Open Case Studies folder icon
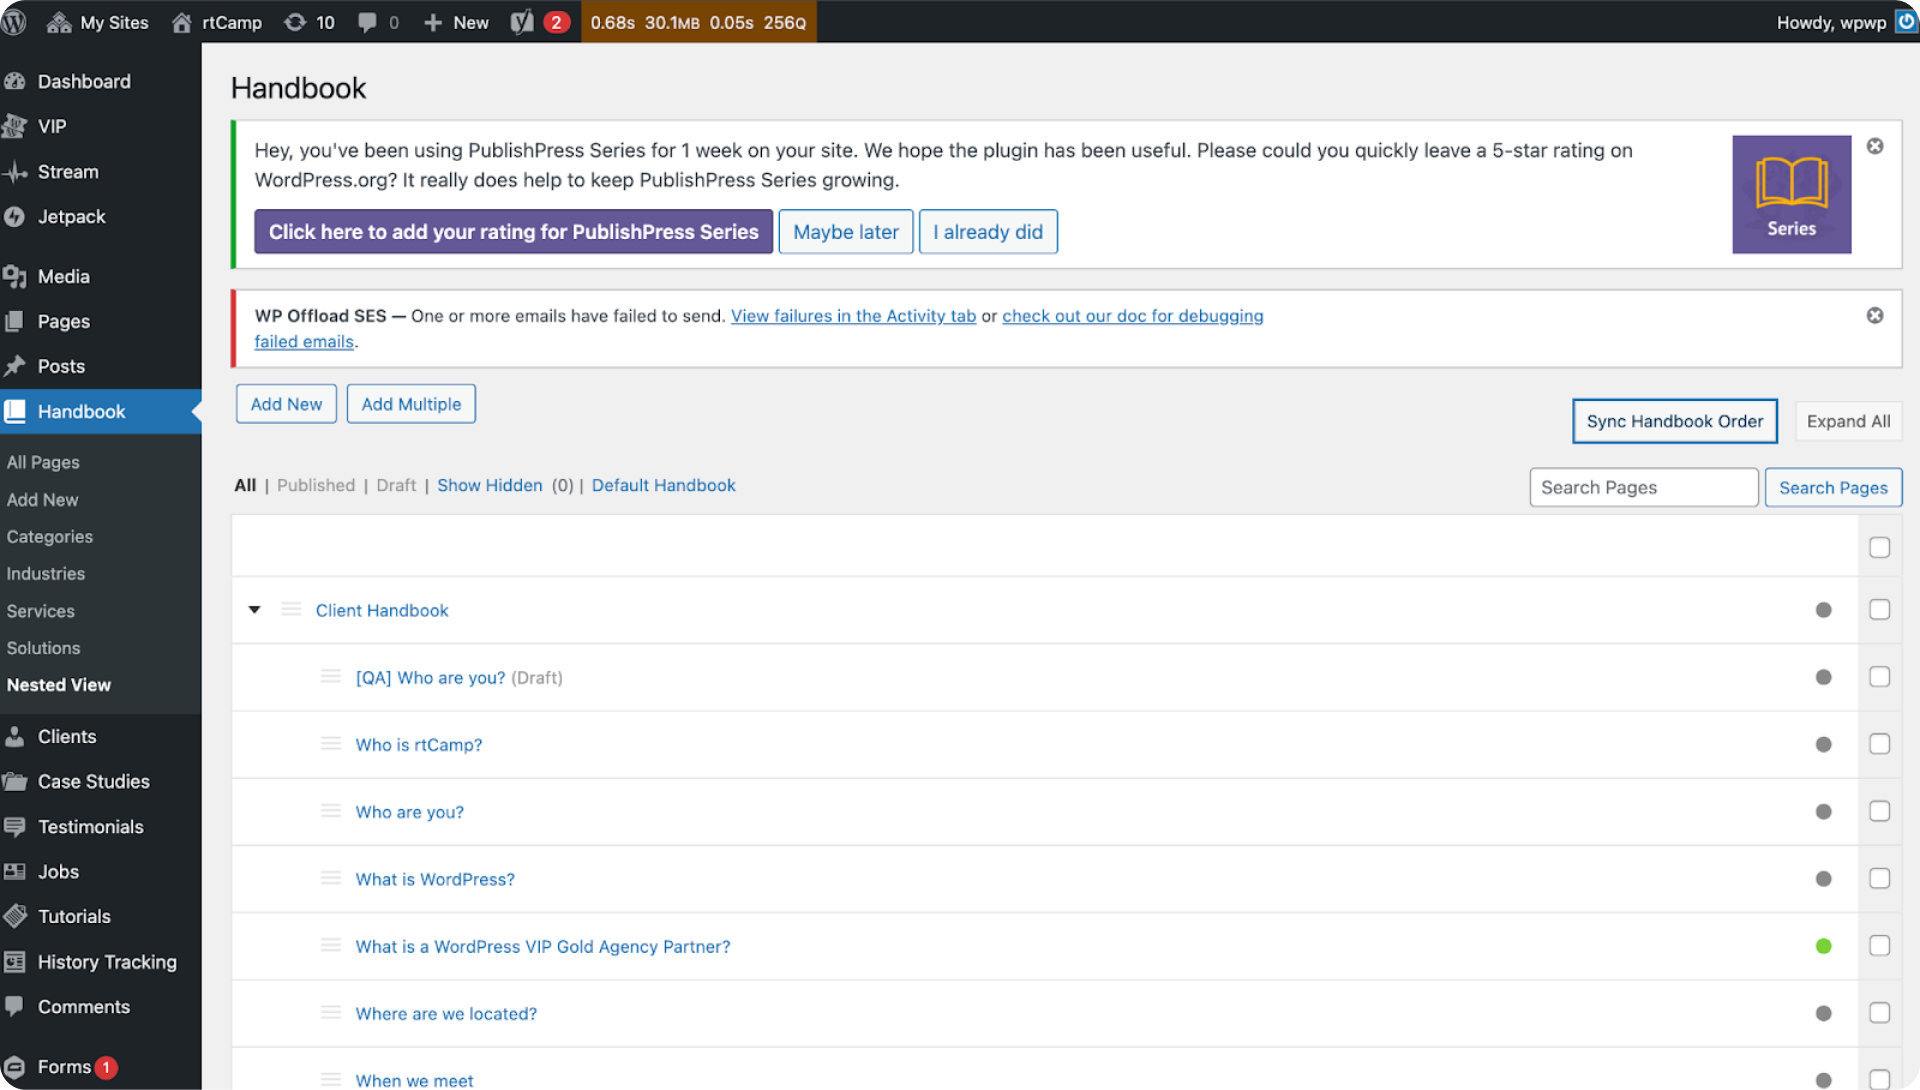Viewport: 1920px width, 1090px height. click(15, 782)
